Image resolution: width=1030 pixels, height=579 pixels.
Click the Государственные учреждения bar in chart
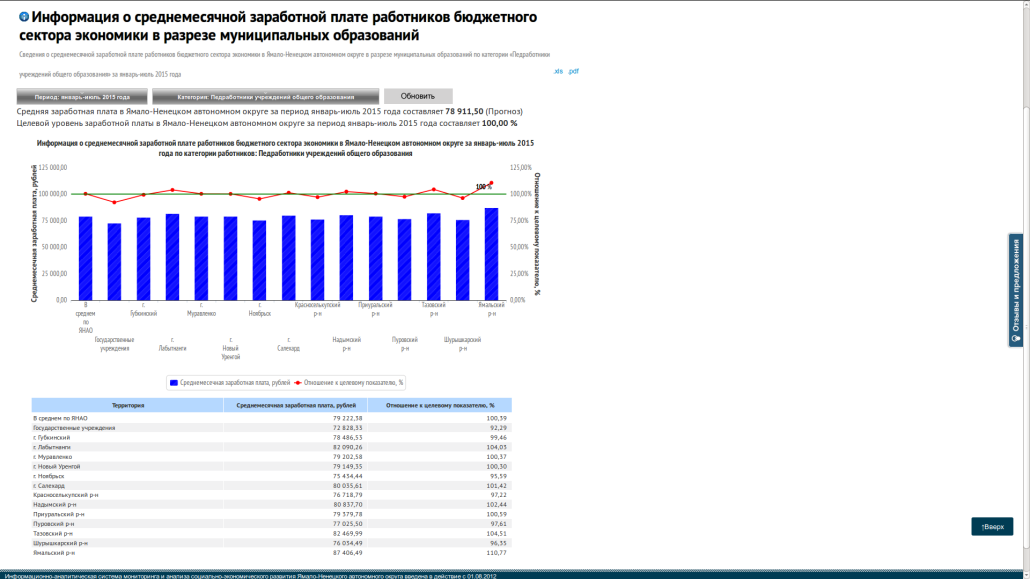(x=114, y=262)
